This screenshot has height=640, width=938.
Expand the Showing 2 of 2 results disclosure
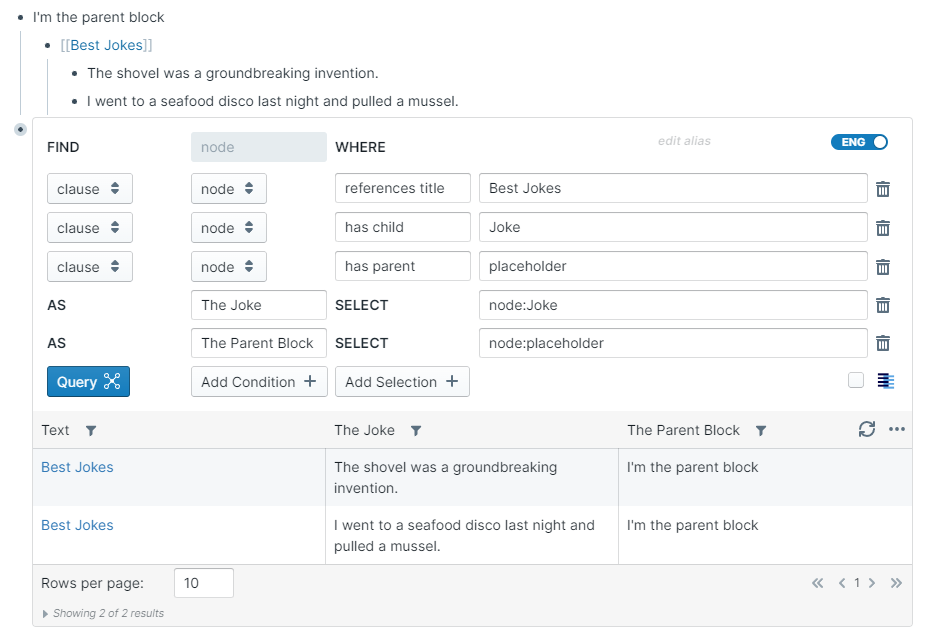tap(45, 613)
